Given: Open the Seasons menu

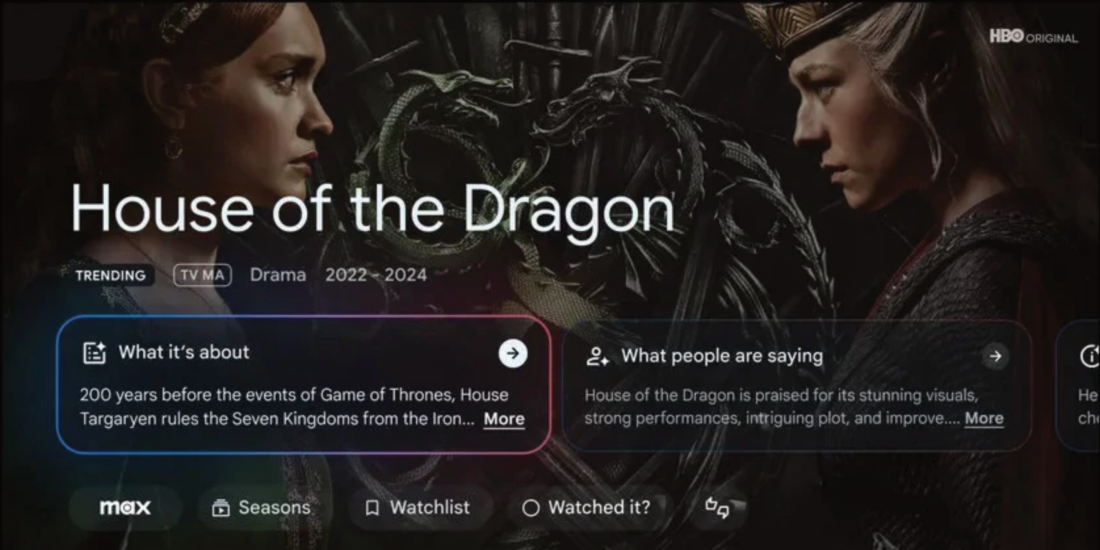Looking at the screenshot, I should point(262,507).
